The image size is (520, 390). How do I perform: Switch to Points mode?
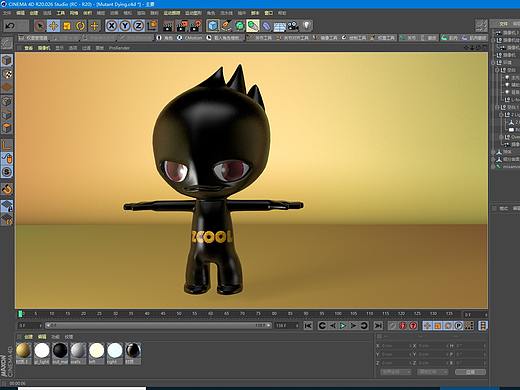pos(7,101)
